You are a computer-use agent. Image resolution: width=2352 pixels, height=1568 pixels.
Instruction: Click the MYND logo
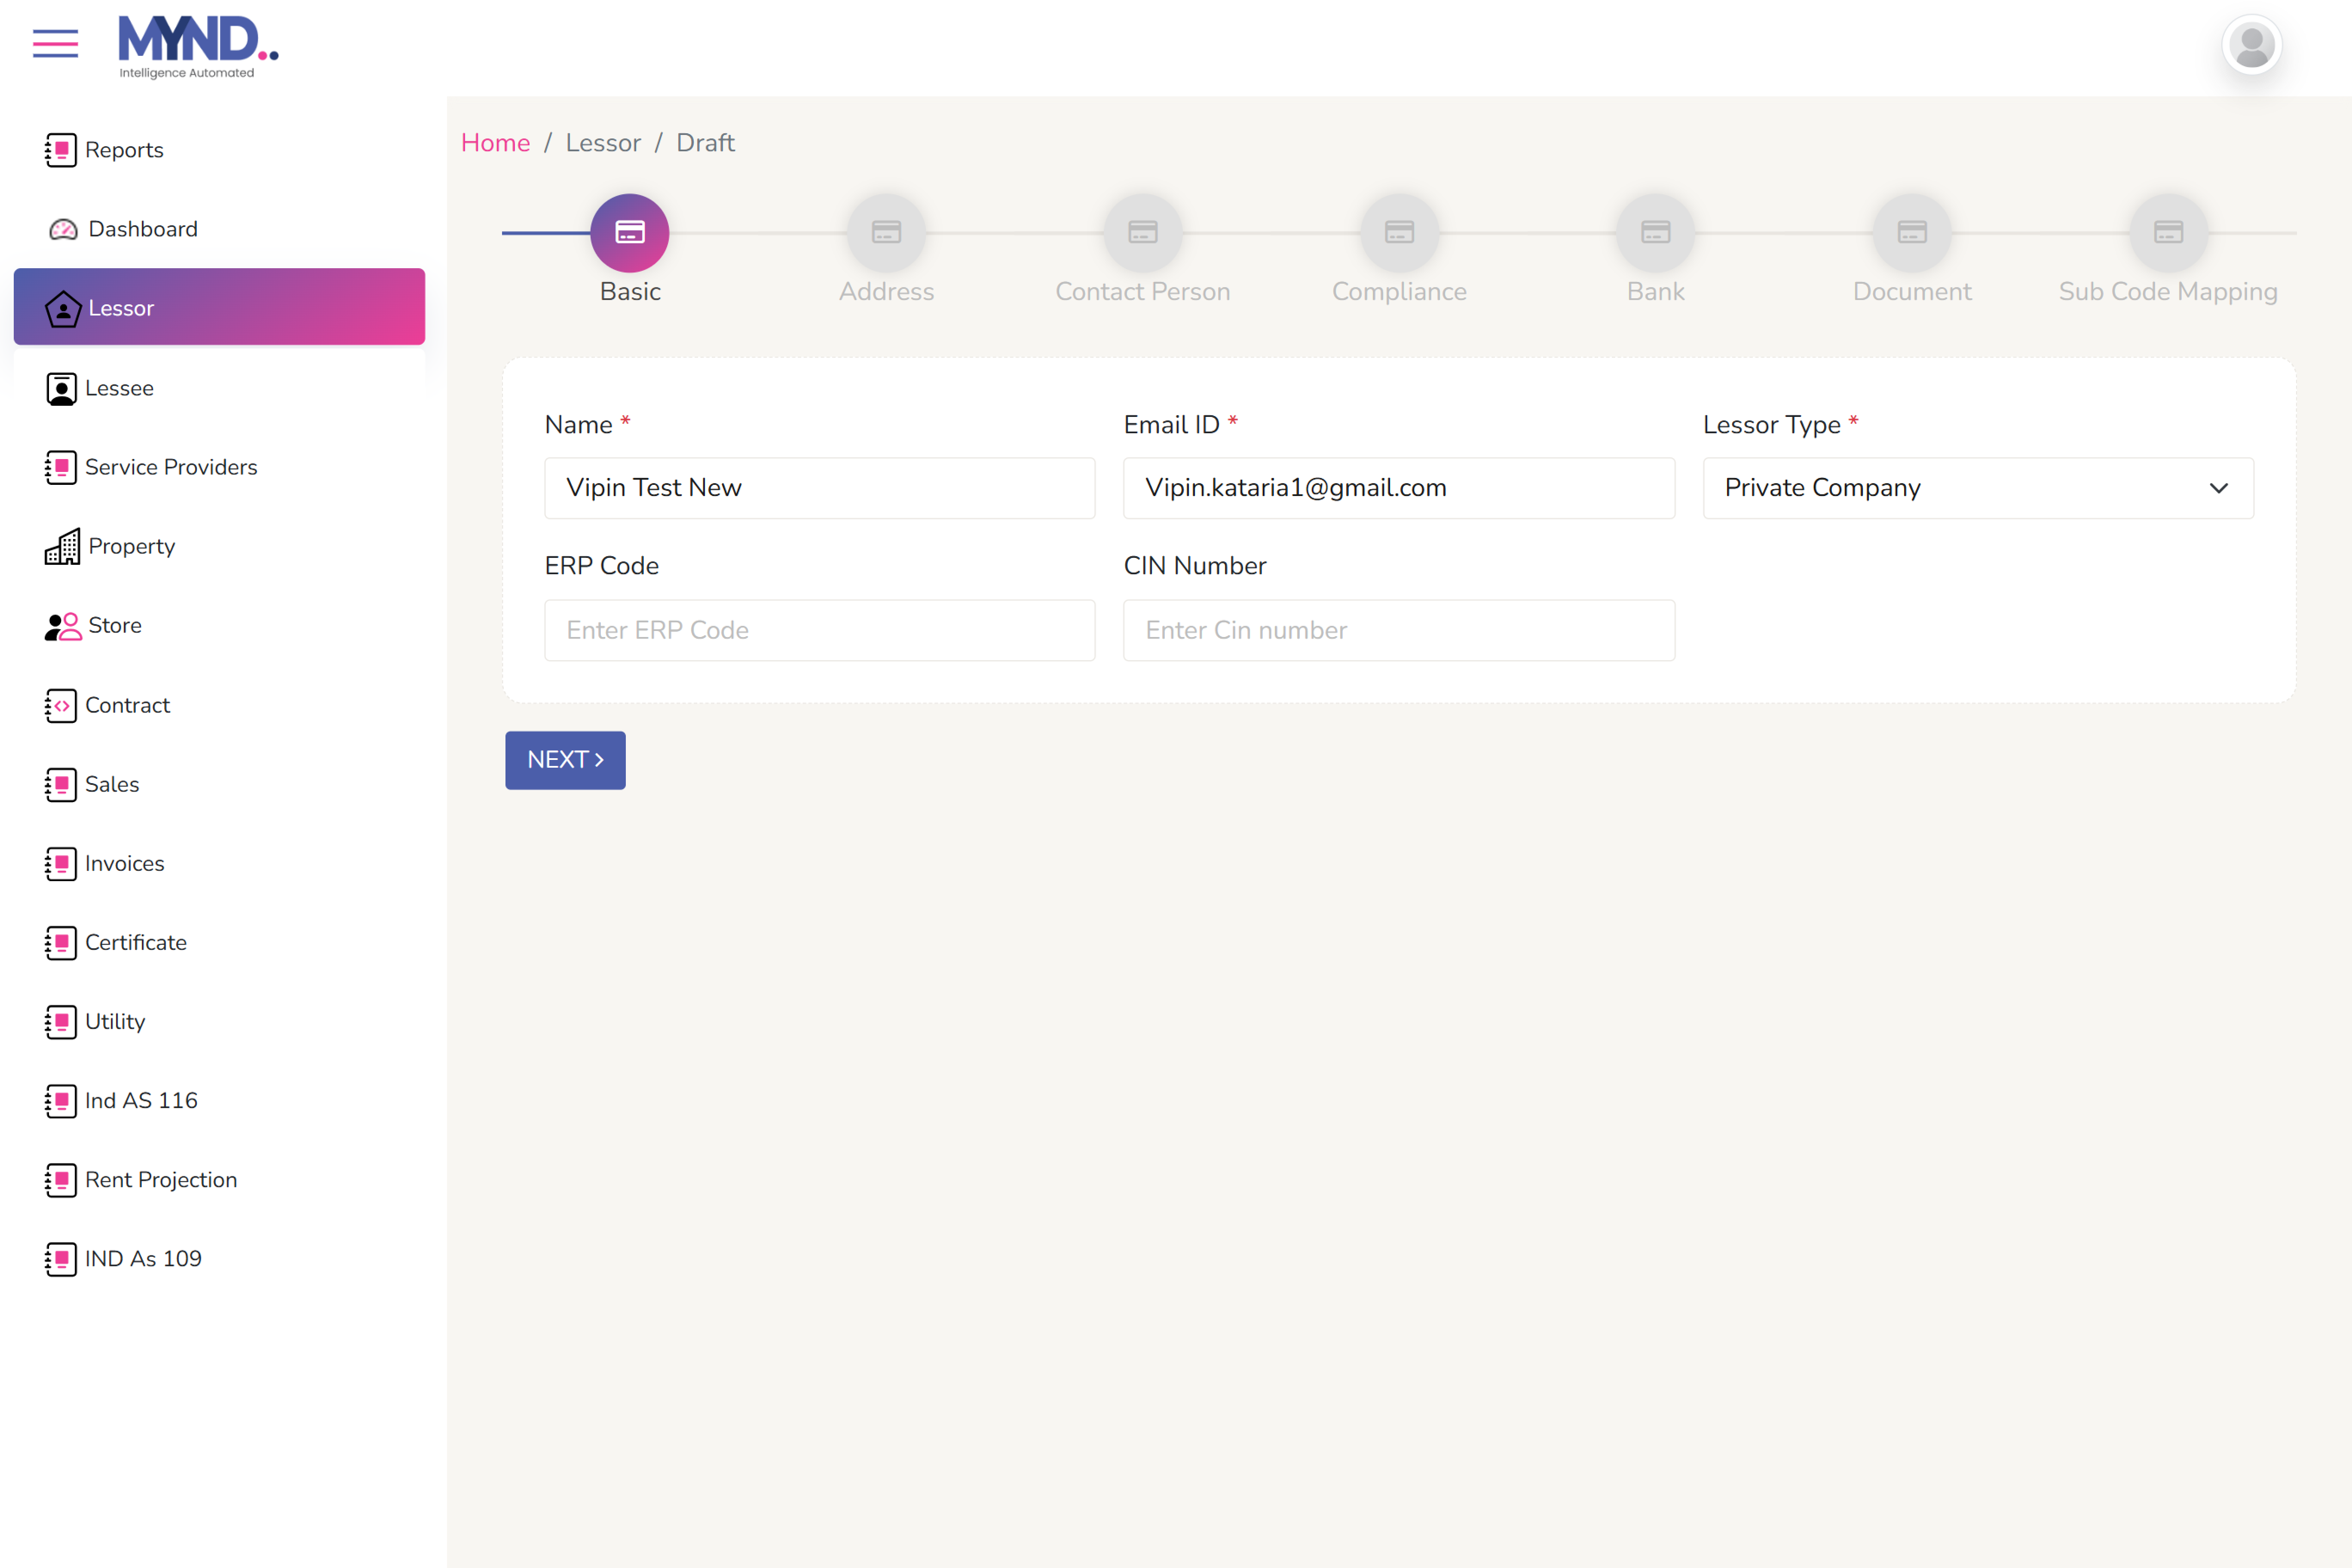pos(197,46)
